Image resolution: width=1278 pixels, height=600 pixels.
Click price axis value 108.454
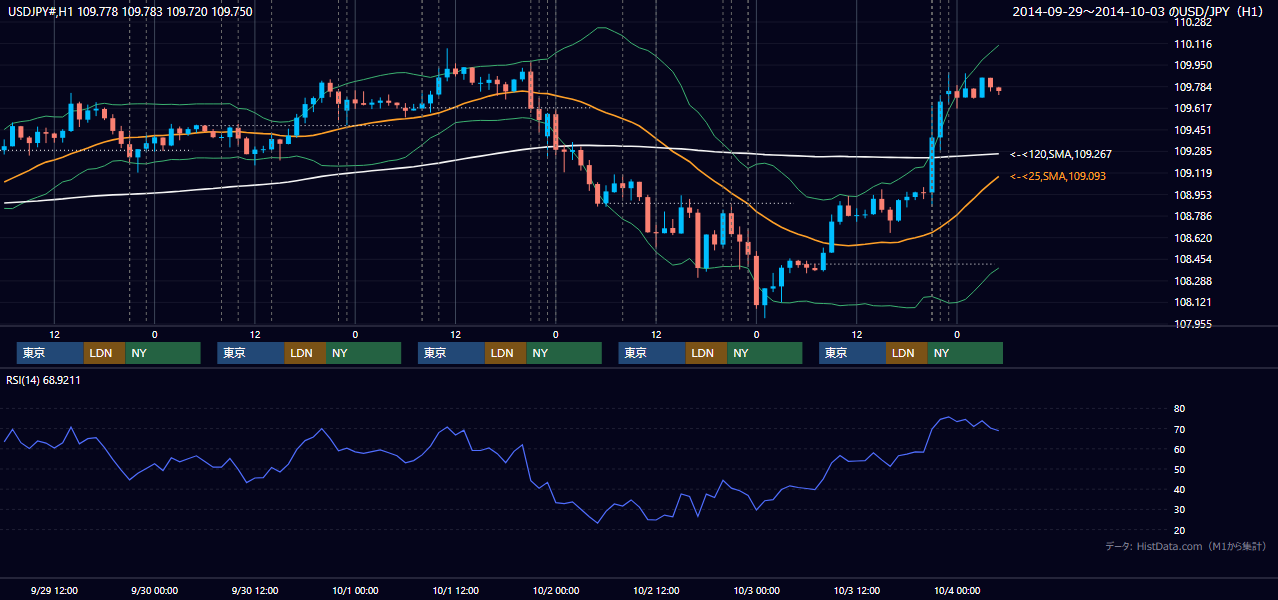[1195, 259]
